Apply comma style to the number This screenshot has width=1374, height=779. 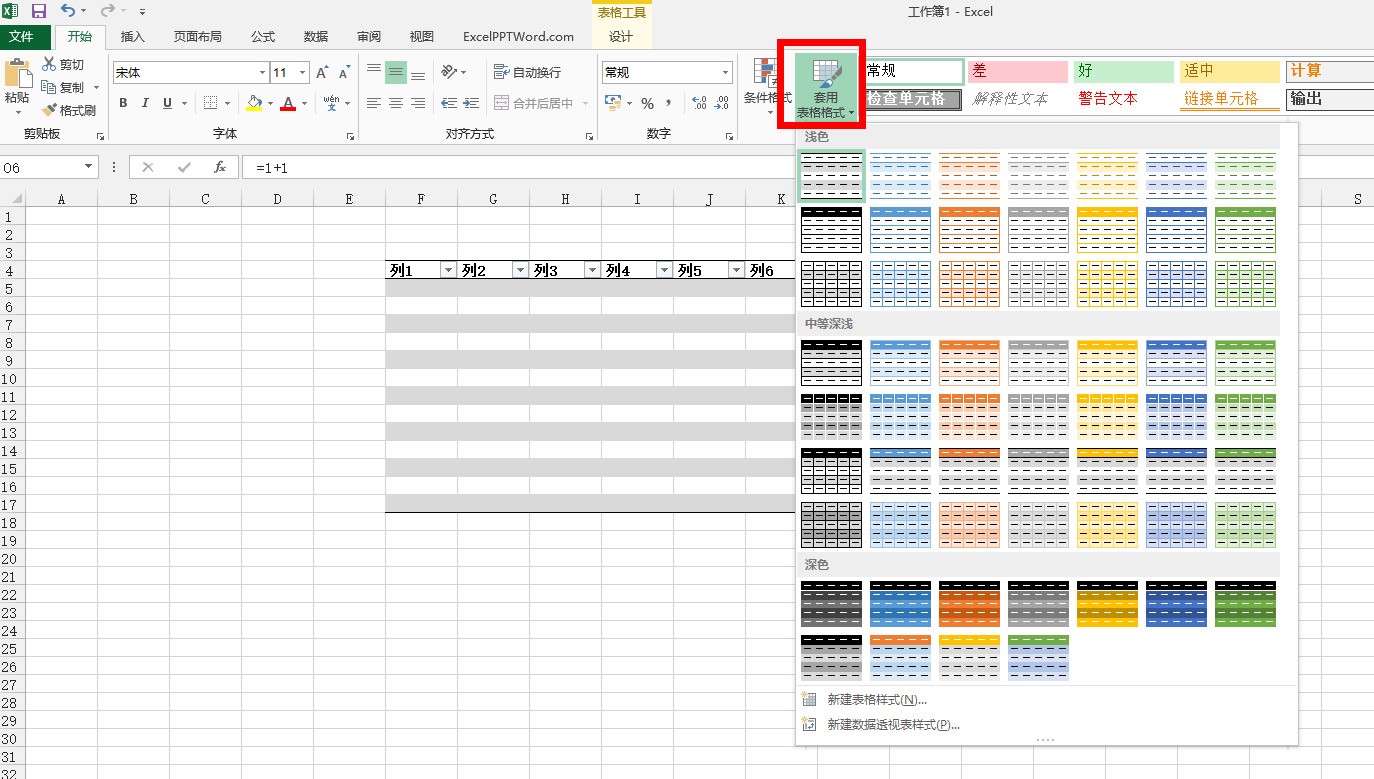pyautogui.click(x=668, y=103)
